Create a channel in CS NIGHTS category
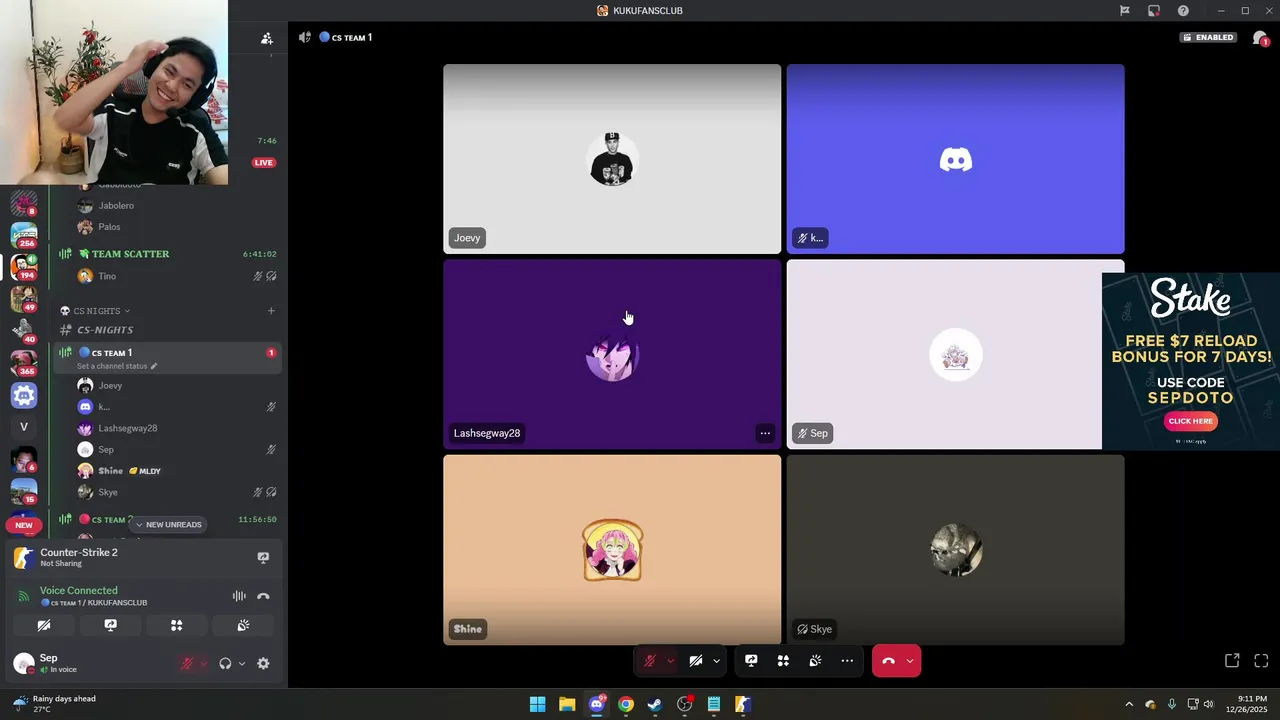The width and height of the screenshot is (1280, 720). (x=271, y=311)
